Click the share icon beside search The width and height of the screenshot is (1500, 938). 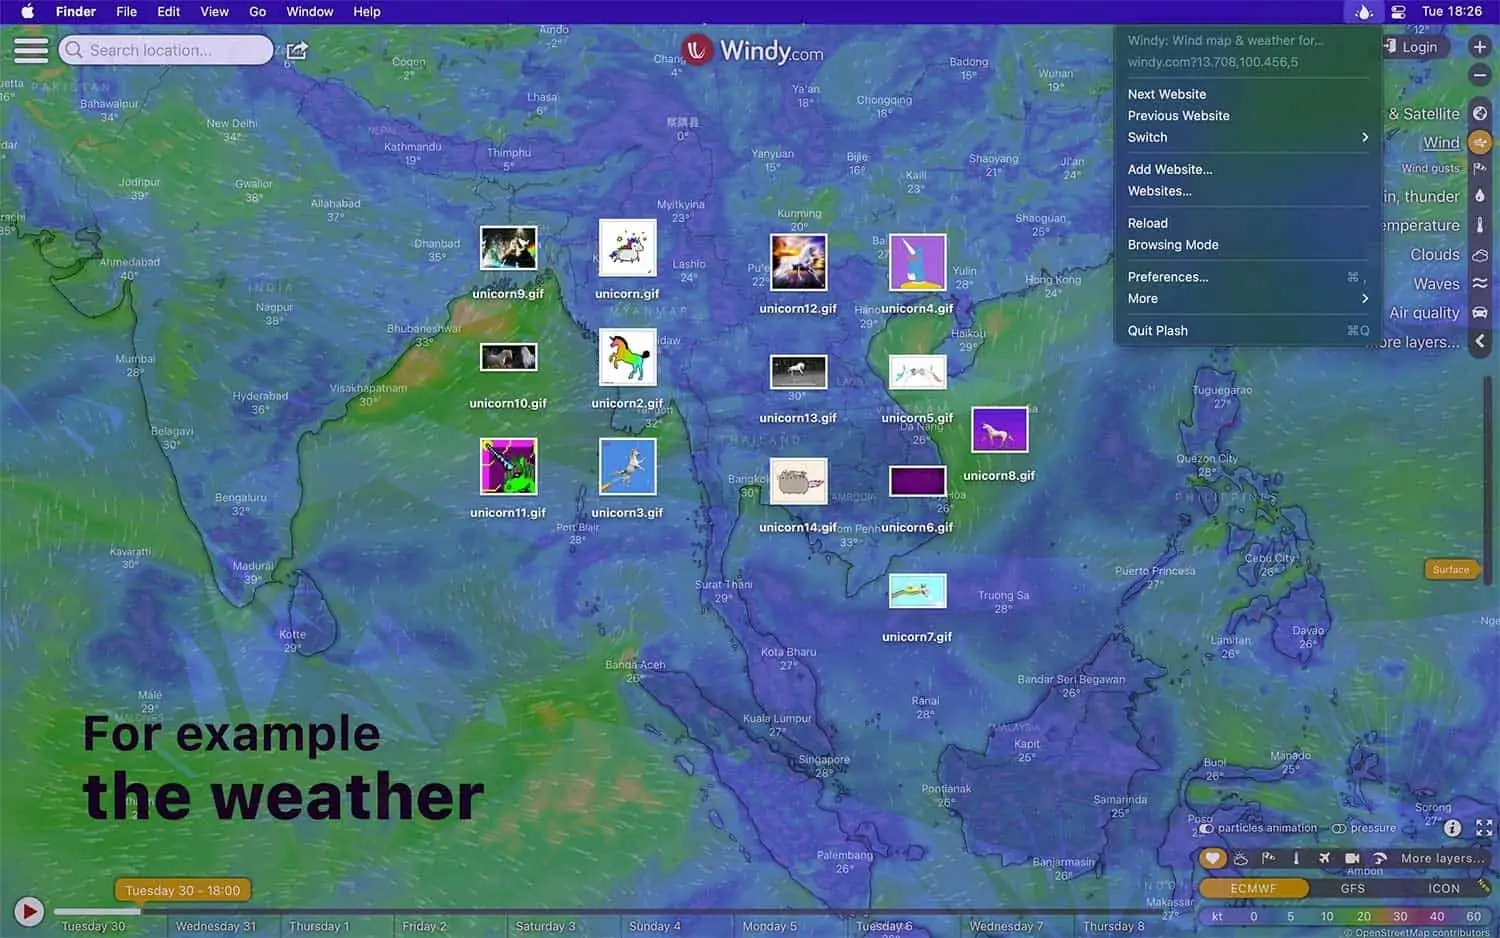[x=297, y=51]
